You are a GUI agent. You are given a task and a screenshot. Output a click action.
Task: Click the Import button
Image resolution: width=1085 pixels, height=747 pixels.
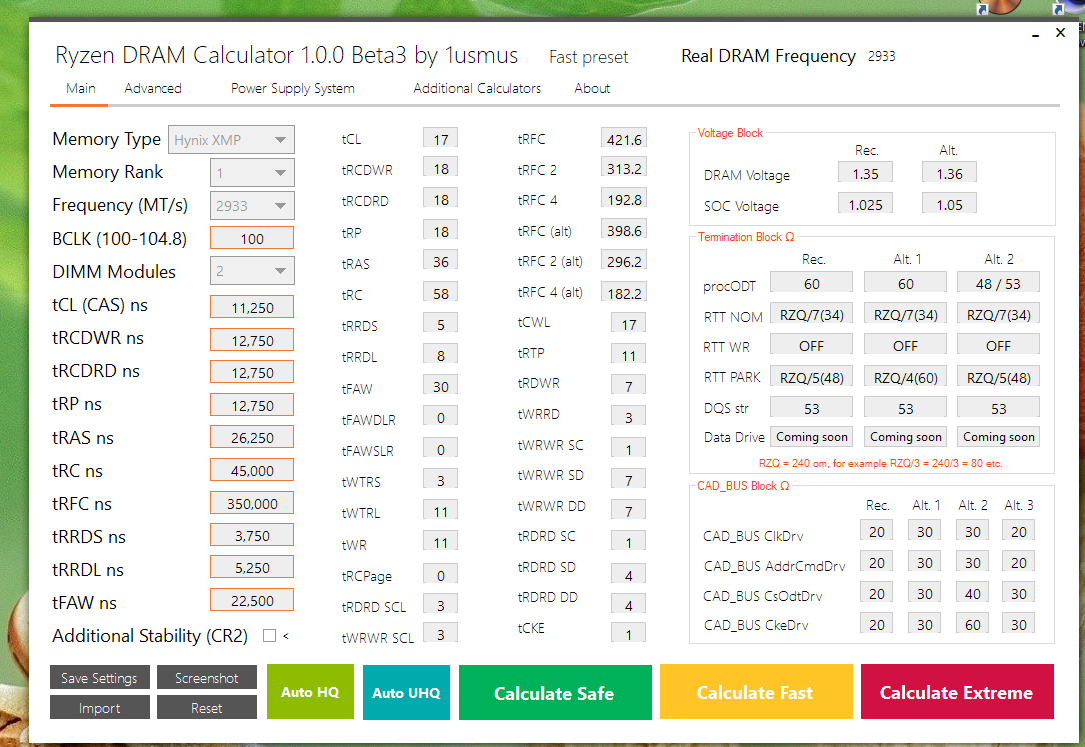pyautogui.click(x=100, y=708)
